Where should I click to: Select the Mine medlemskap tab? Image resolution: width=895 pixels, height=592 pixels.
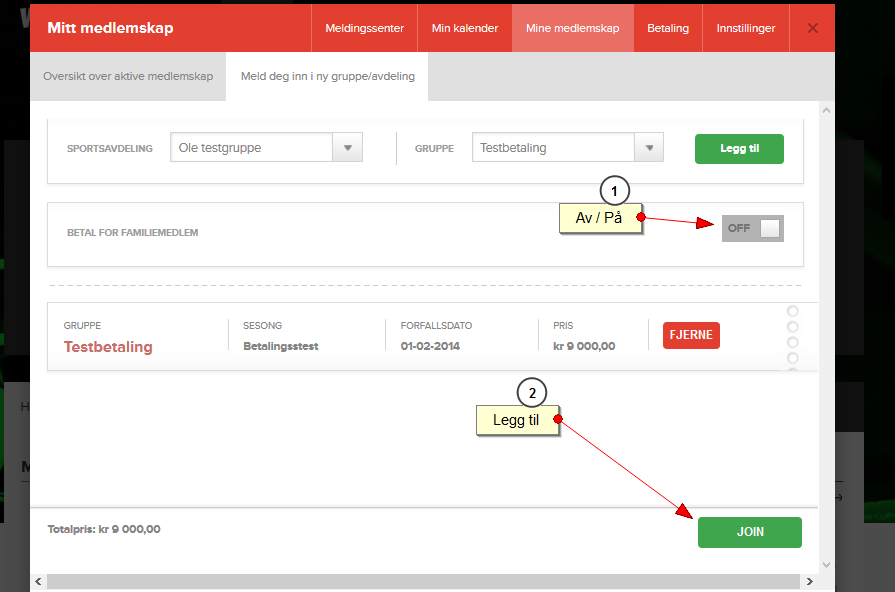click(573, 28)
